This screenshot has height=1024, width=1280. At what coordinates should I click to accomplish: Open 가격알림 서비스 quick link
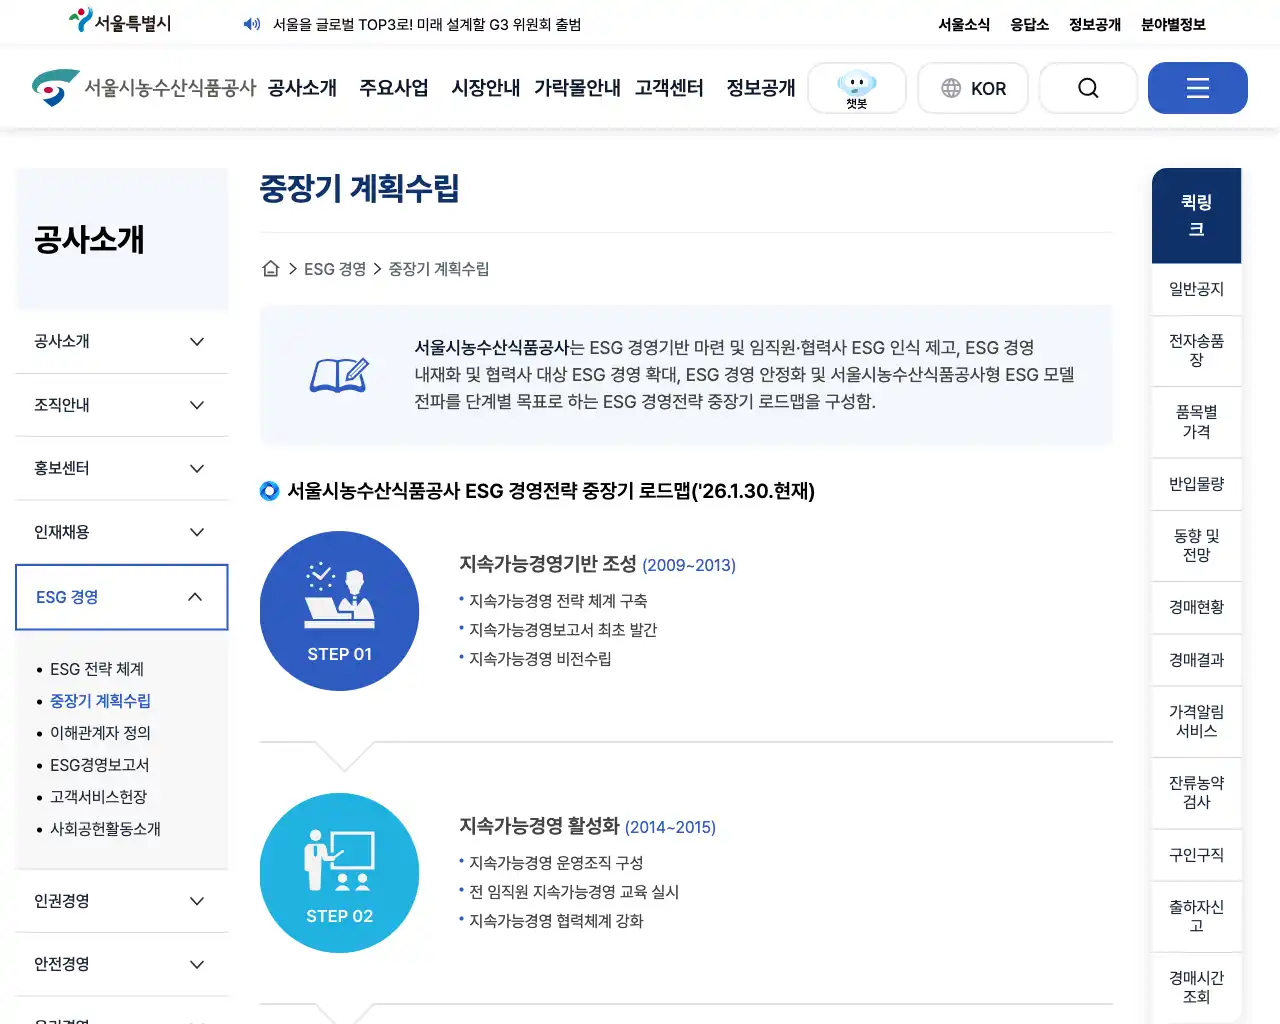(1196, 722)
